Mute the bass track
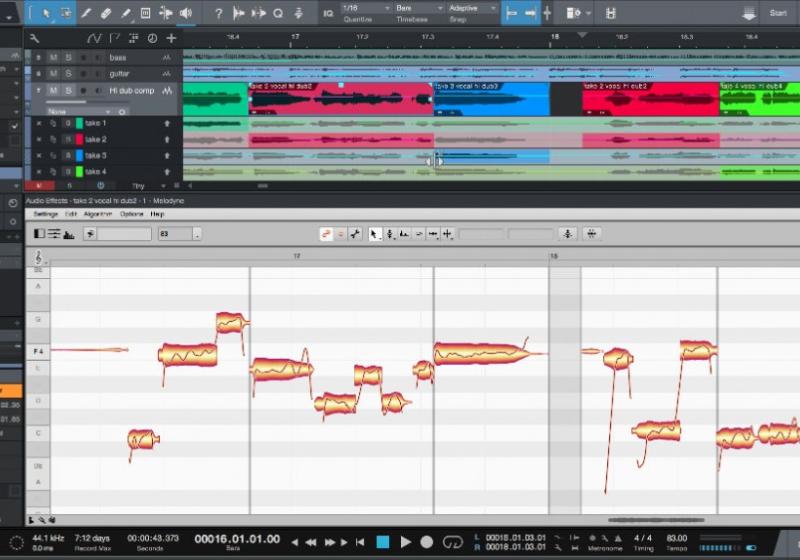 [54, 58]
